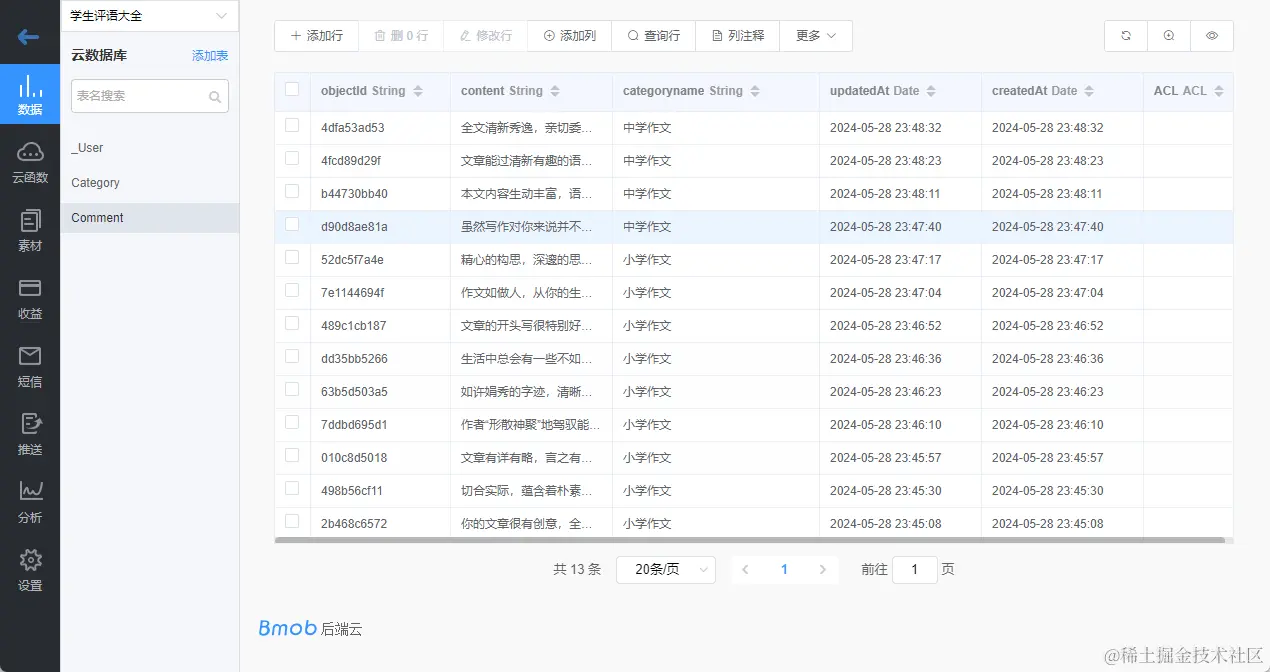Click 小学作文 cell in row dd35bb5266
Screen dimensions: 1270x672
click(x=647, y=359)
